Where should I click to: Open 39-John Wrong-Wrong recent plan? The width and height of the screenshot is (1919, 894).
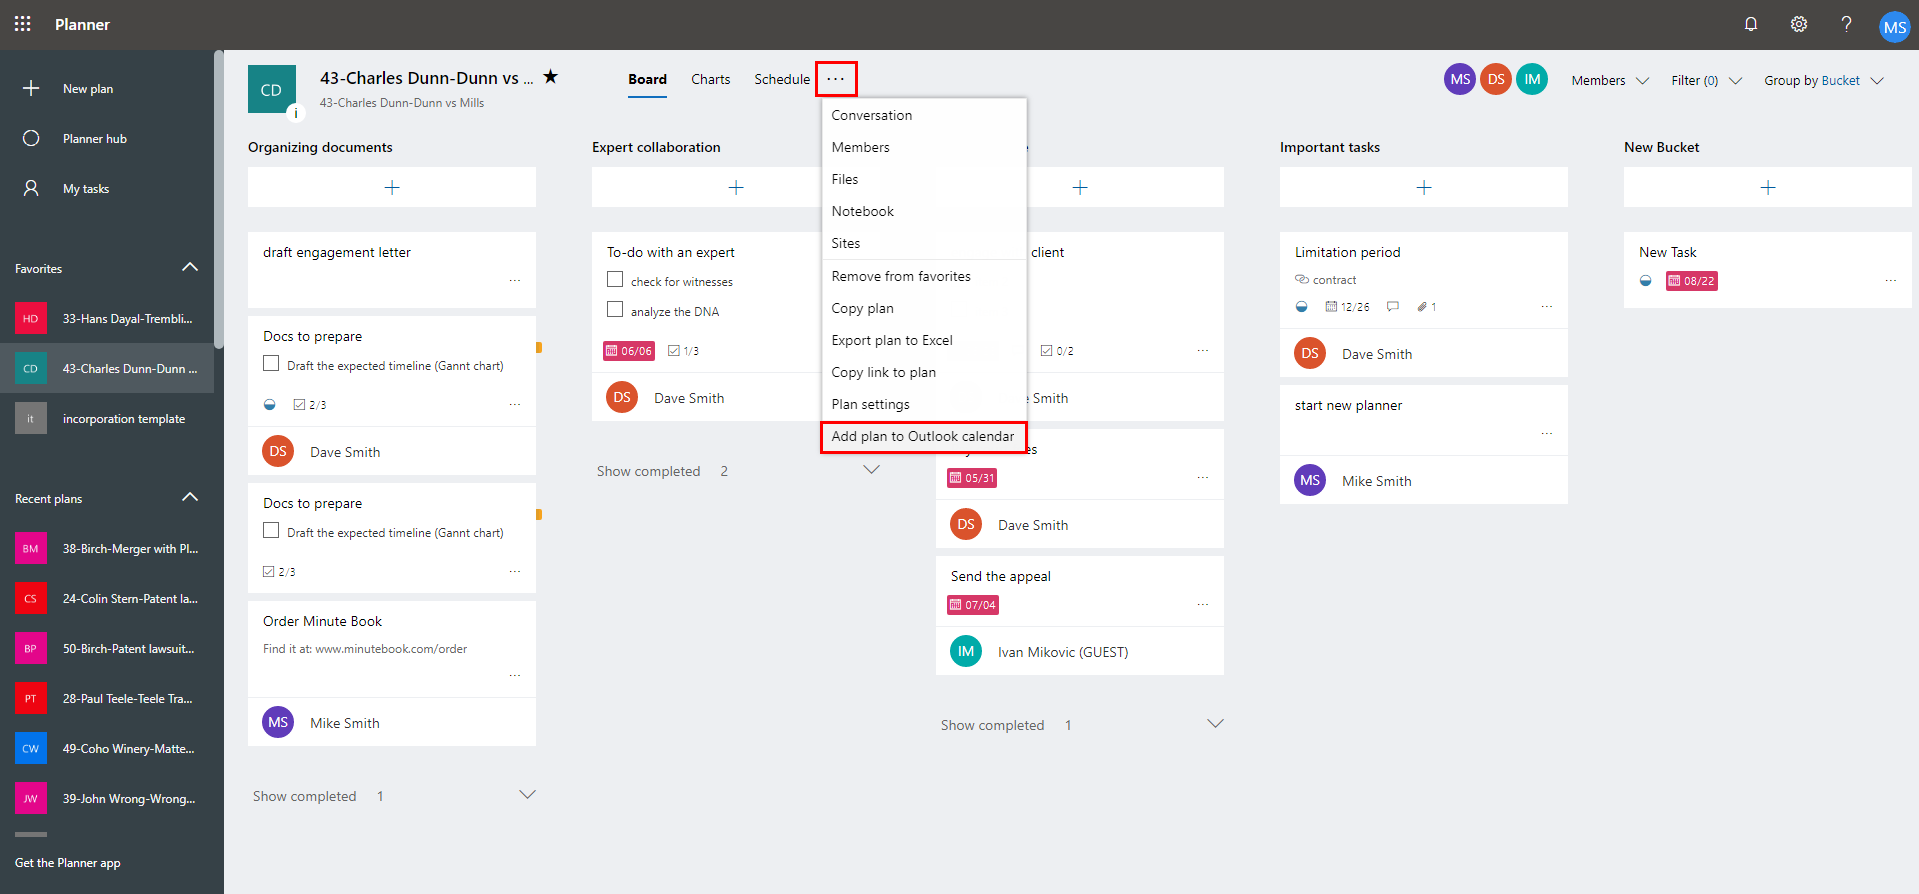click(107, 799)
